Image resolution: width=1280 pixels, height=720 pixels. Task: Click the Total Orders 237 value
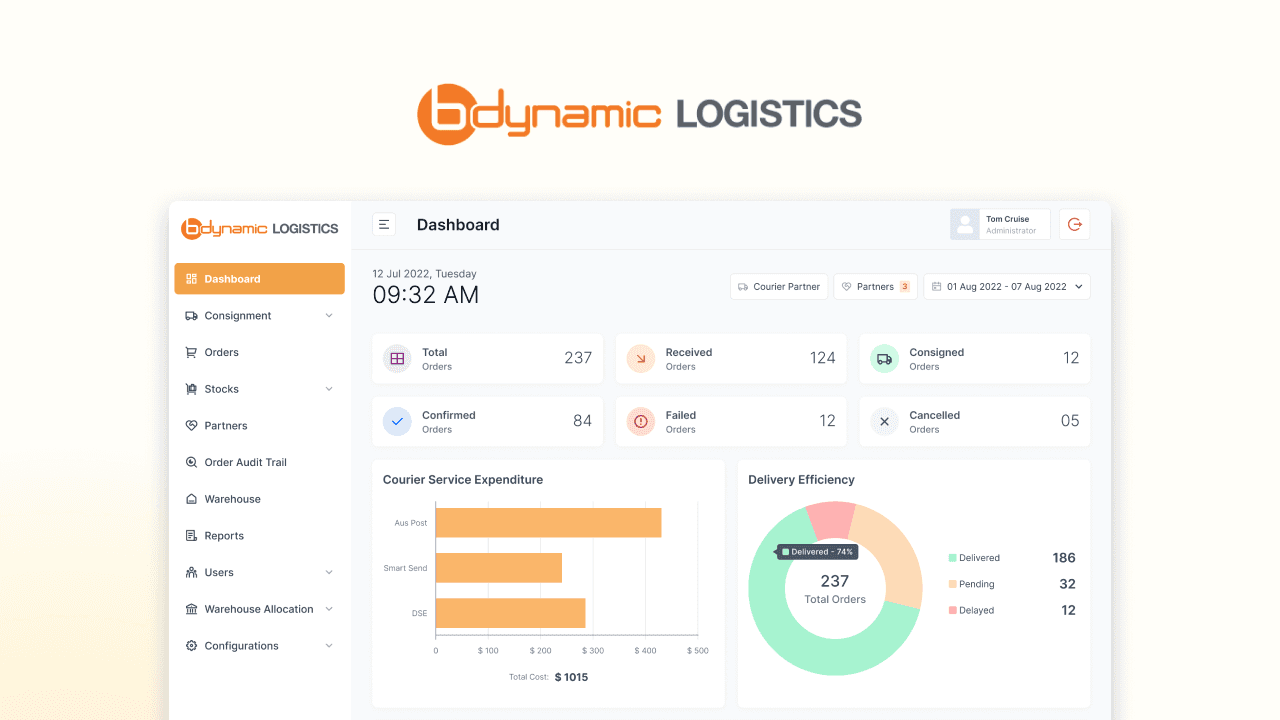coord(578,358)
